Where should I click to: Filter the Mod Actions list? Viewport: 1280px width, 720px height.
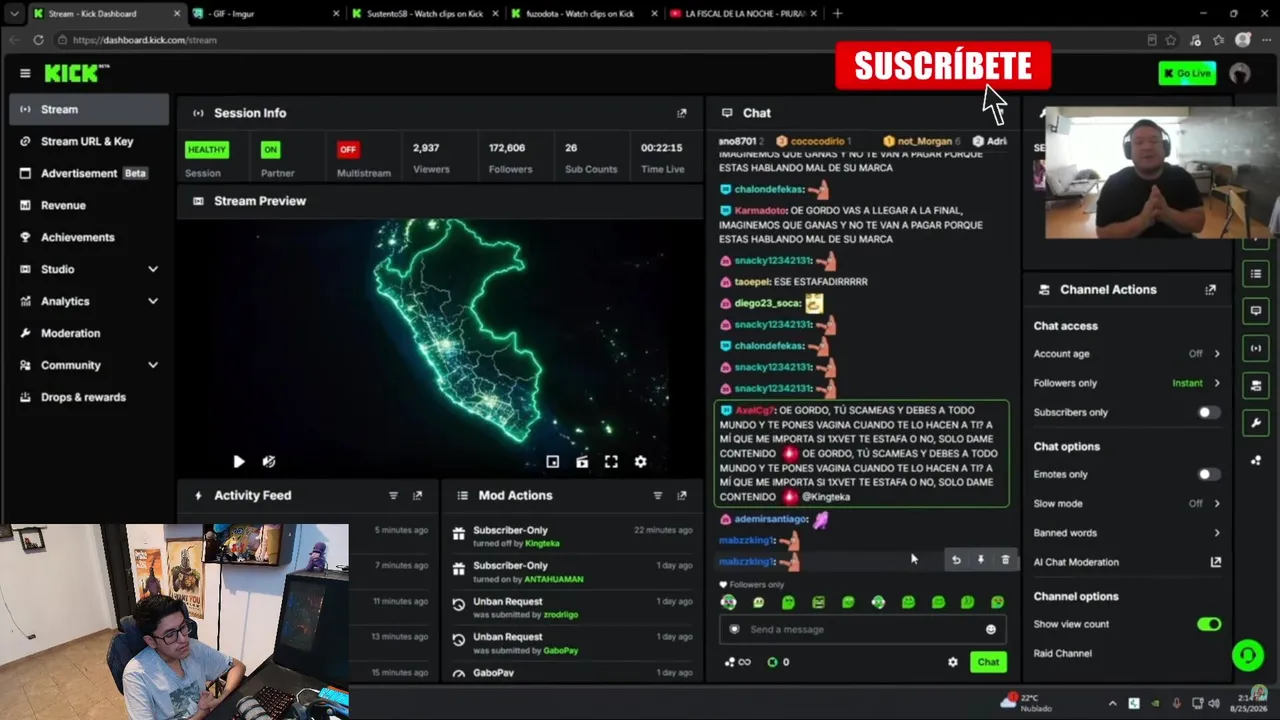tap(657, 495)
